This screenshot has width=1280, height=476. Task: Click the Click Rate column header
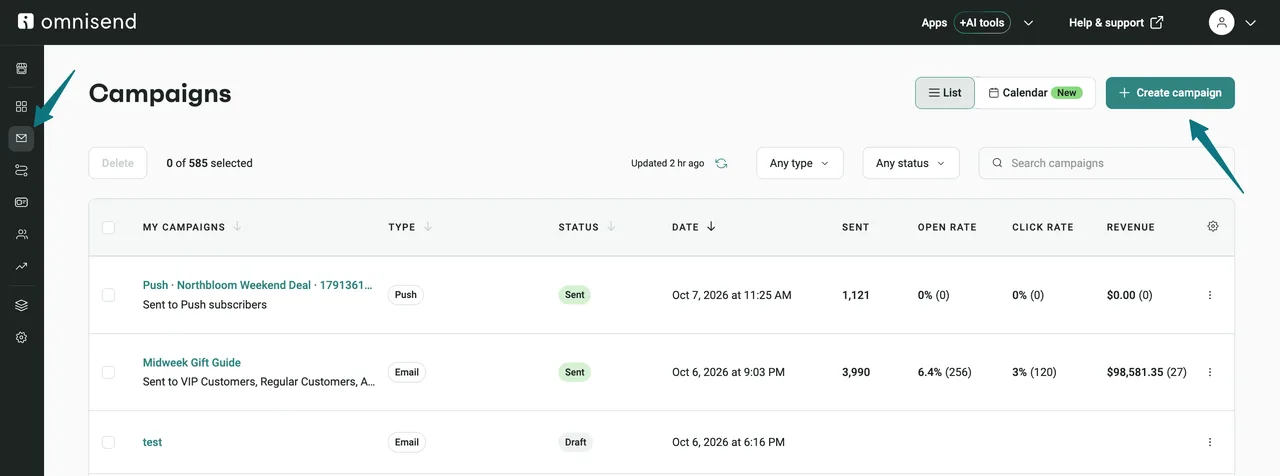(1043, 227)
